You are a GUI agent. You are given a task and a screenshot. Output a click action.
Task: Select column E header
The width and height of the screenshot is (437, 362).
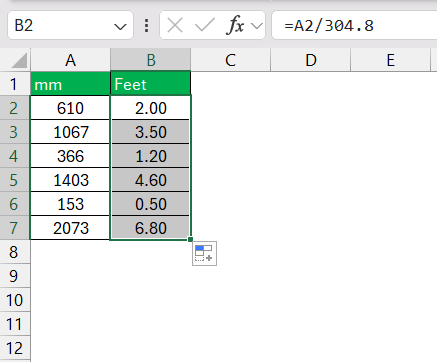click(391, 60)
